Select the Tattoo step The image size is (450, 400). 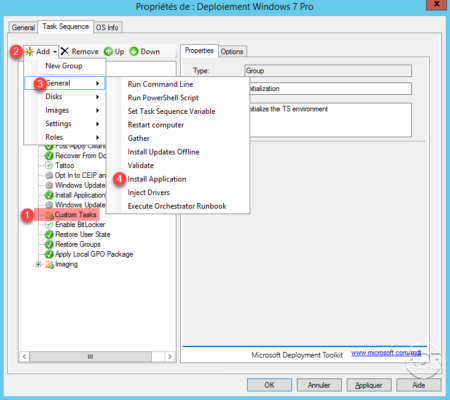[65, 165]
